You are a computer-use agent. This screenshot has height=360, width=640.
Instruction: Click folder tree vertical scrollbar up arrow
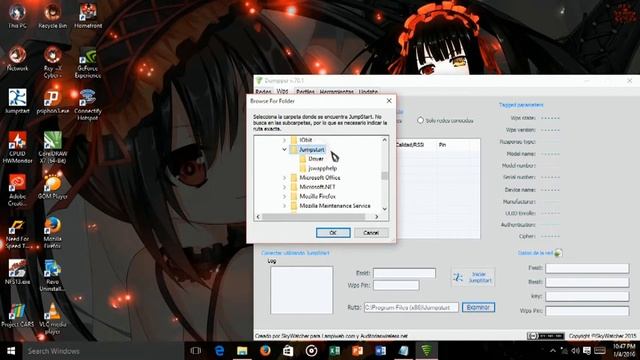click(384, 140)
